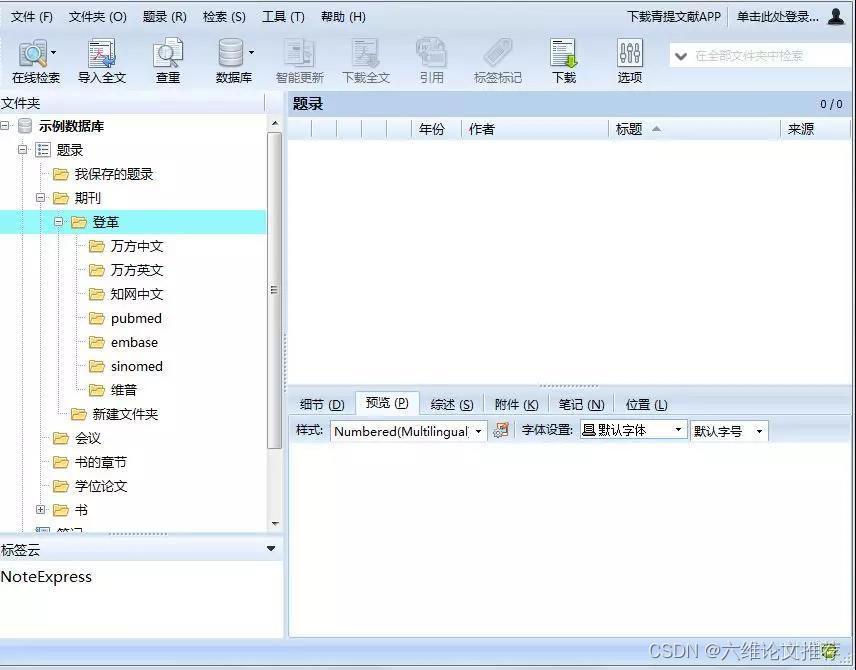Open the 选项 options tool
Image resolution: width=856 pixels, height=670 pixels.
click(629, 61)
